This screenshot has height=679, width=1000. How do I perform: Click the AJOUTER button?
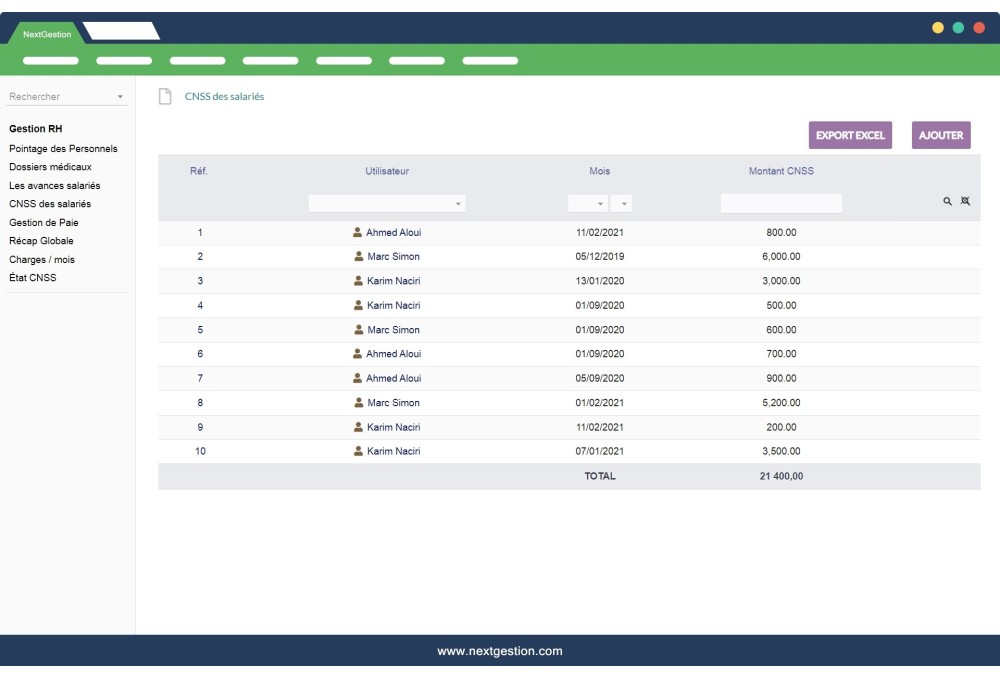[940, 134]
